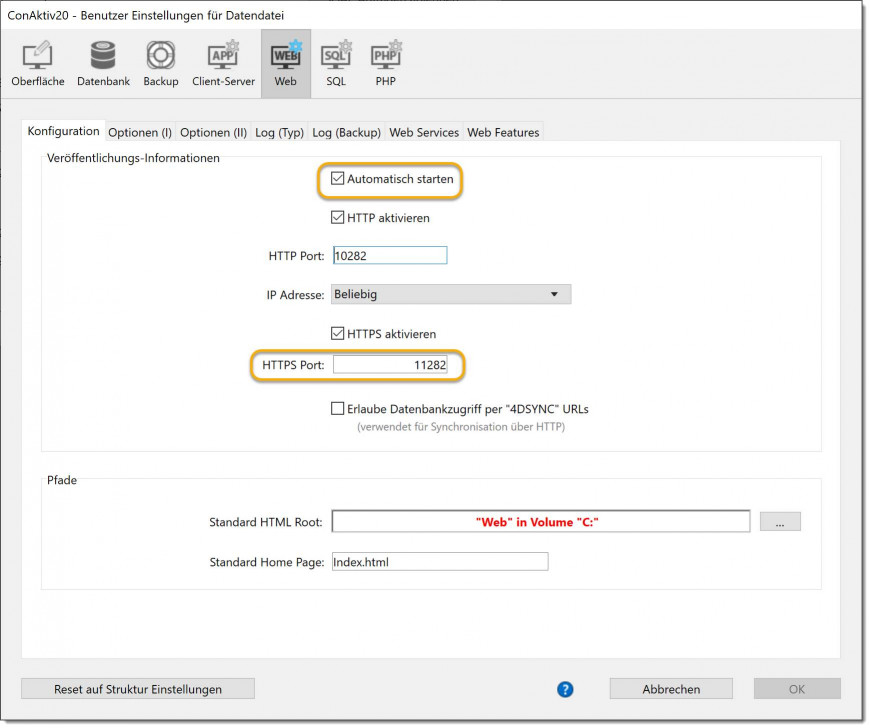The image size is (870, 728).
Task: Open the Web Services tab
Action: click(x=424, y=132)
